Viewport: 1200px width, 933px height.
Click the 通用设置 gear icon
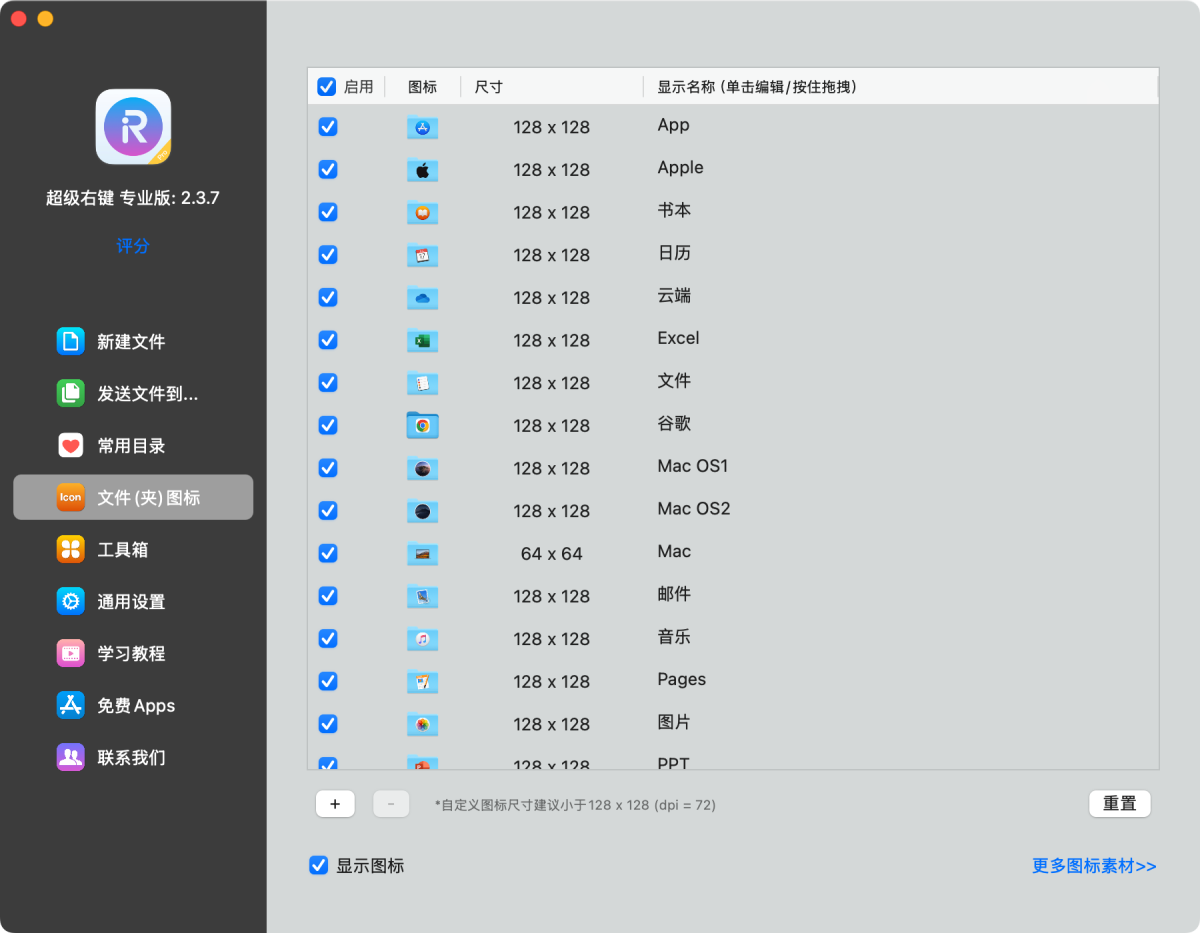[71, 602]
